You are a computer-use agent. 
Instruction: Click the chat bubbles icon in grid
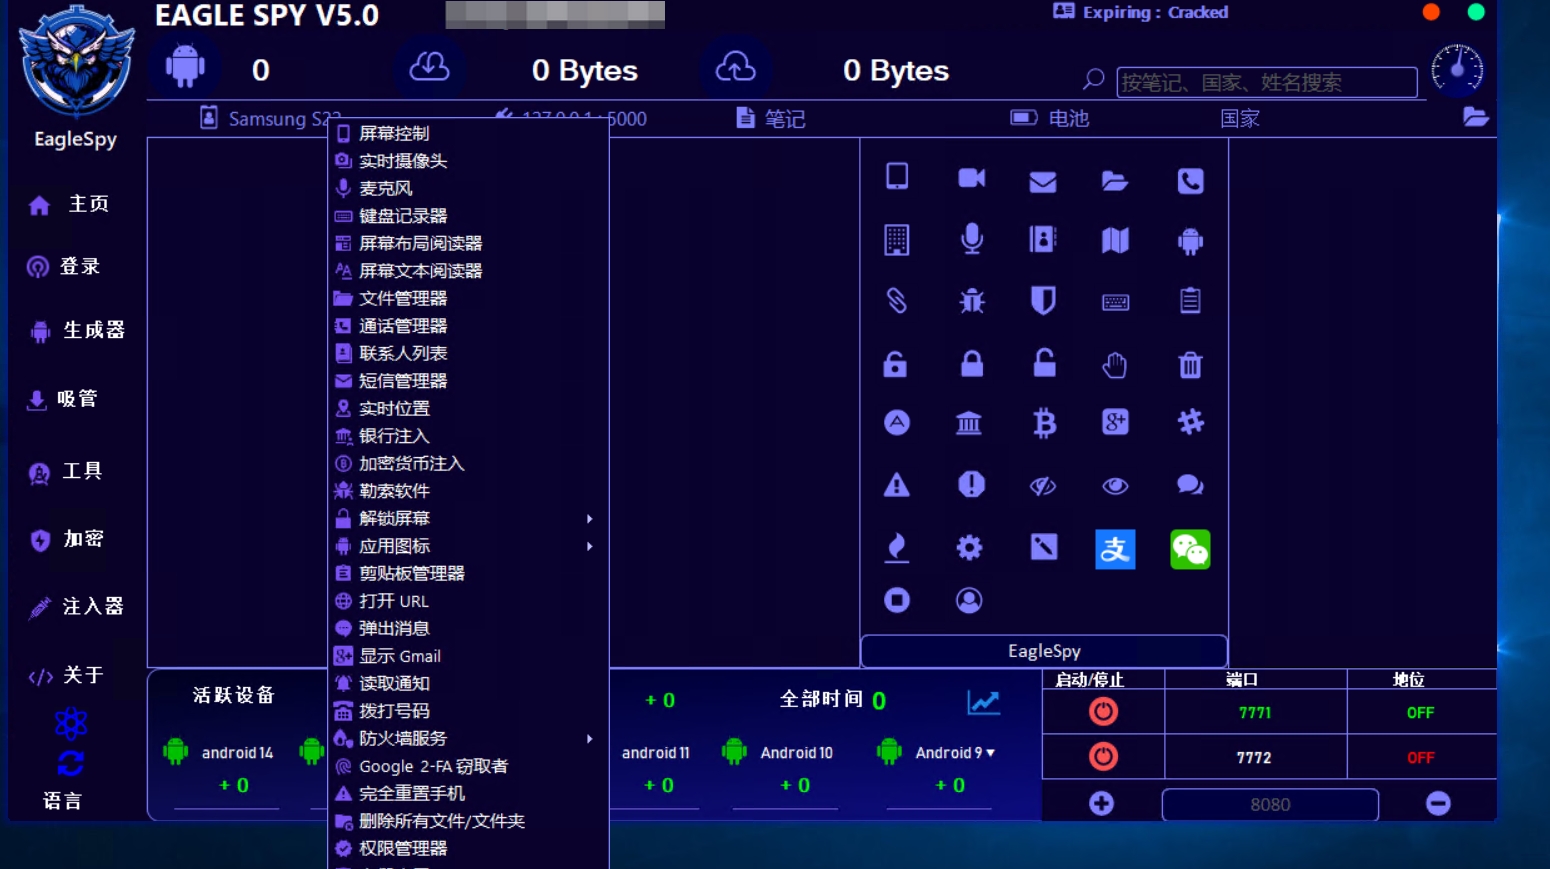(1190, 485)
